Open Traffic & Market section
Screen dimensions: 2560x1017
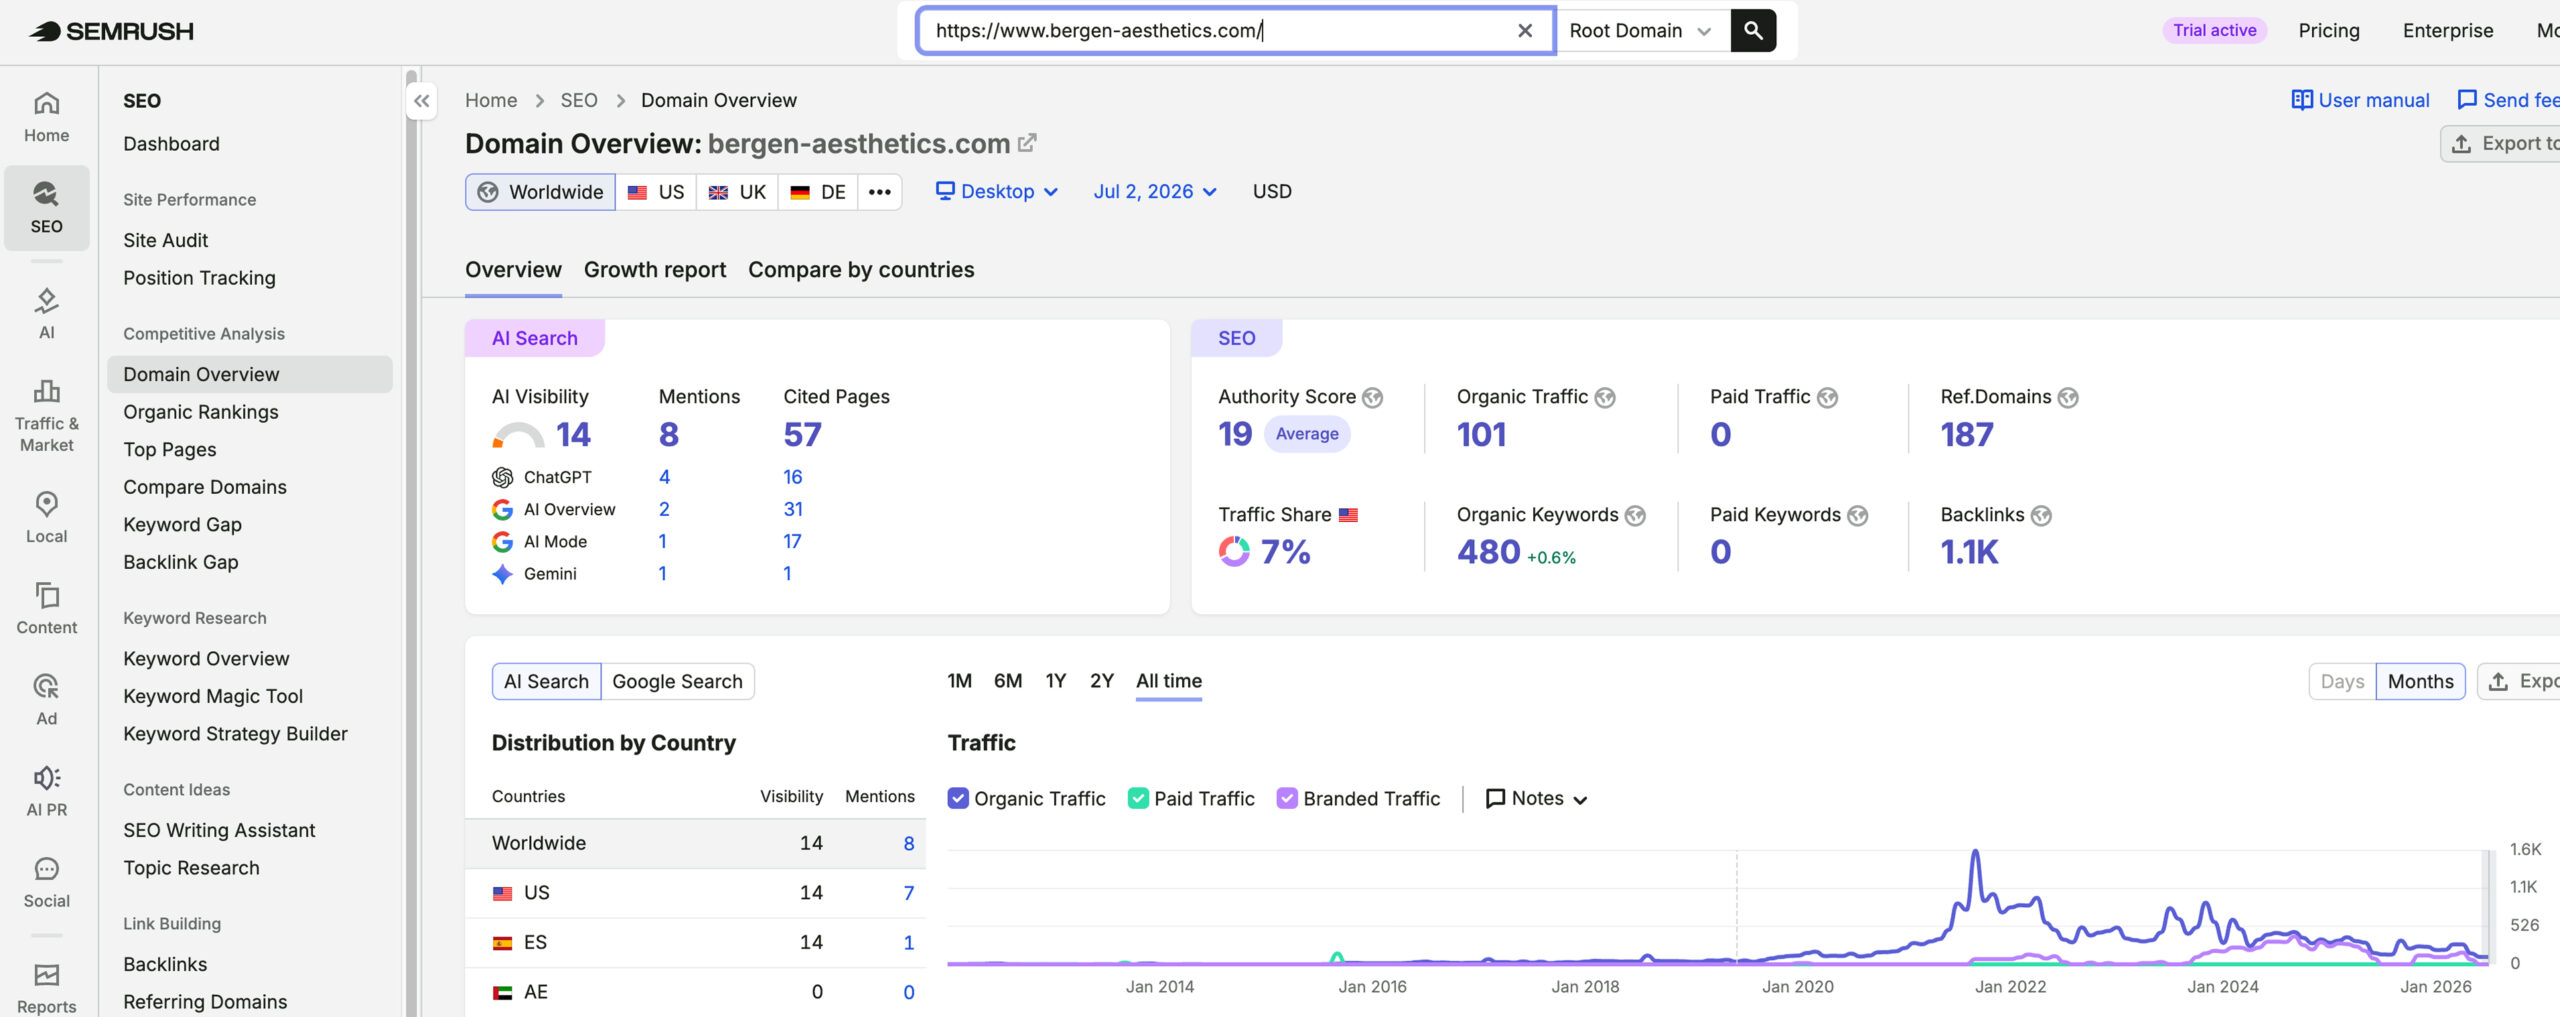pyautogui.click(x=46, y=416)
